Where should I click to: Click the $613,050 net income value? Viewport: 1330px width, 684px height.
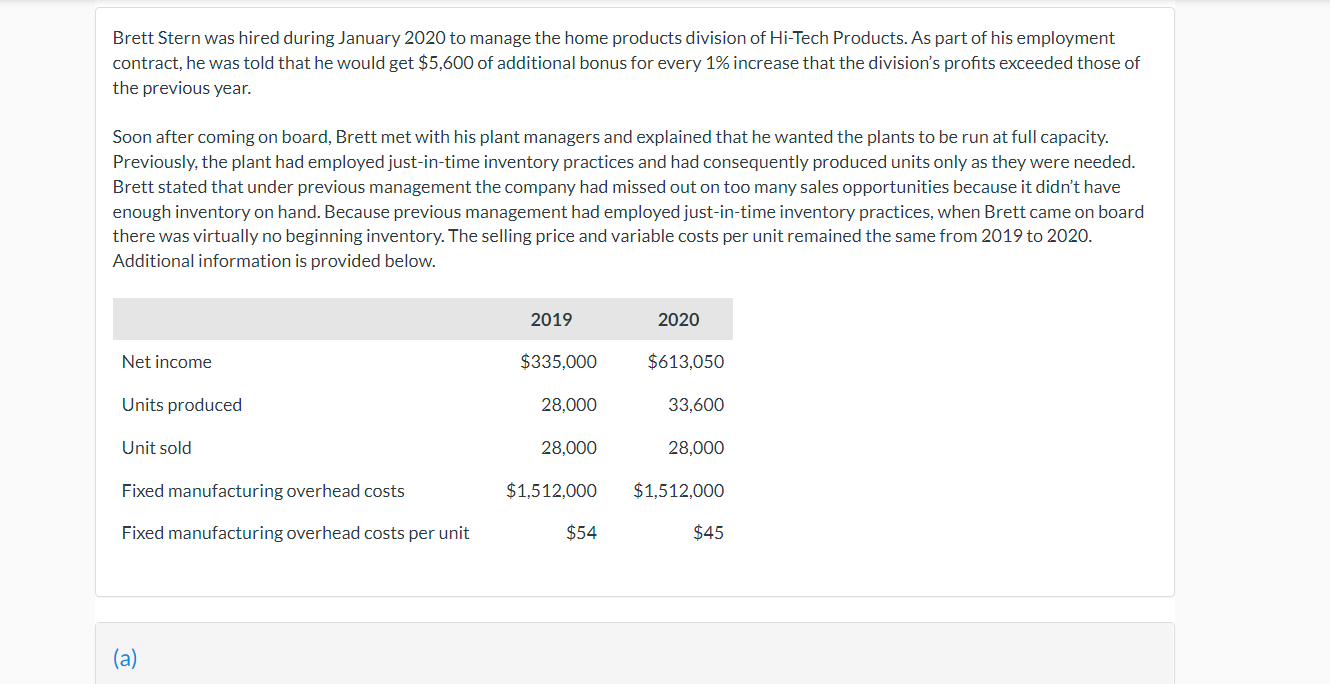pyautogui.click(x=686, y=362)
